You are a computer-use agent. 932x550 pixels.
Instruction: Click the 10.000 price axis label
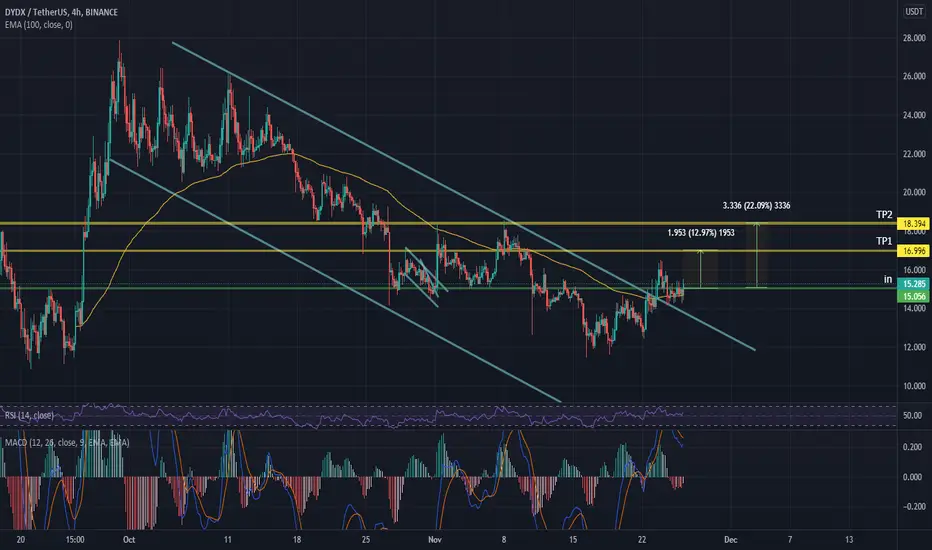[914, 386]
